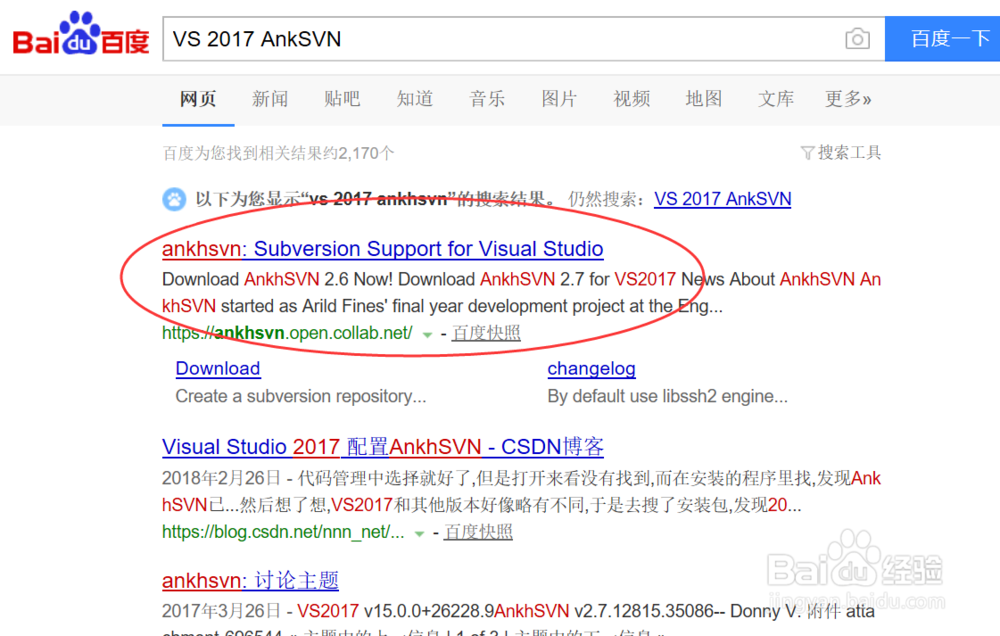Open the 搜索工具 filter

pos(841,152)
